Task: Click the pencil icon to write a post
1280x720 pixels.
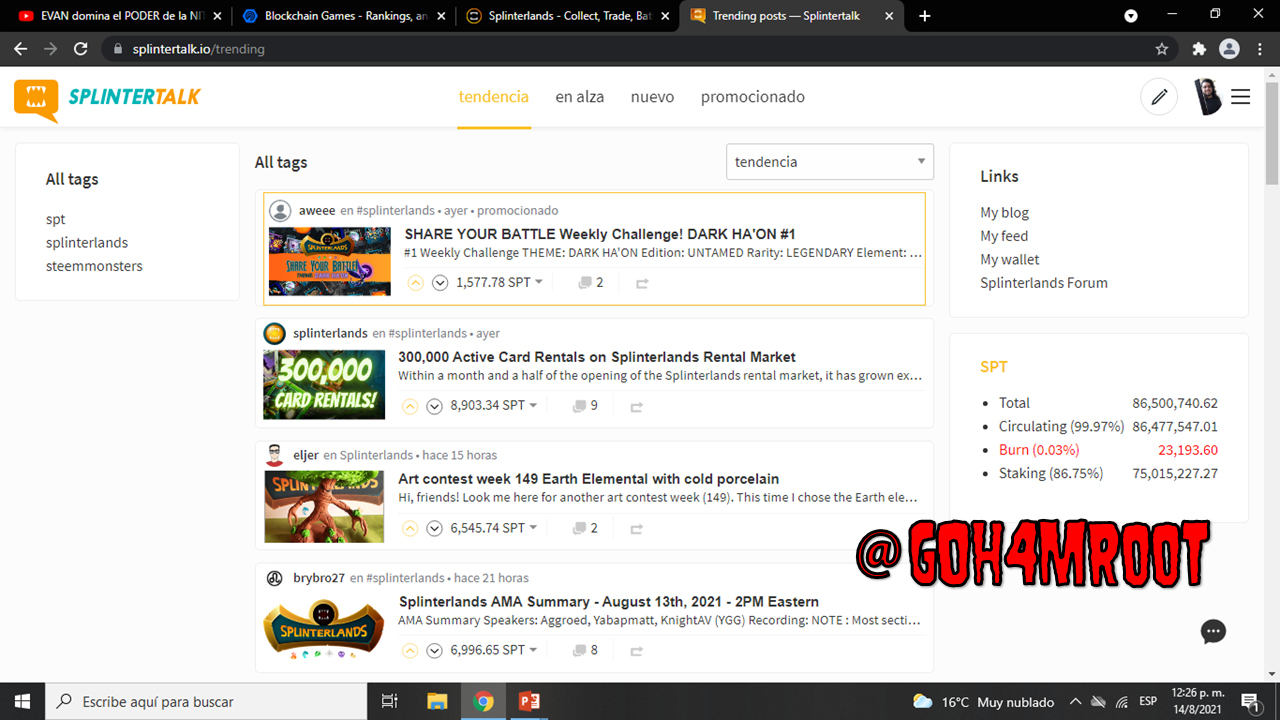Action: [1159, 97]
